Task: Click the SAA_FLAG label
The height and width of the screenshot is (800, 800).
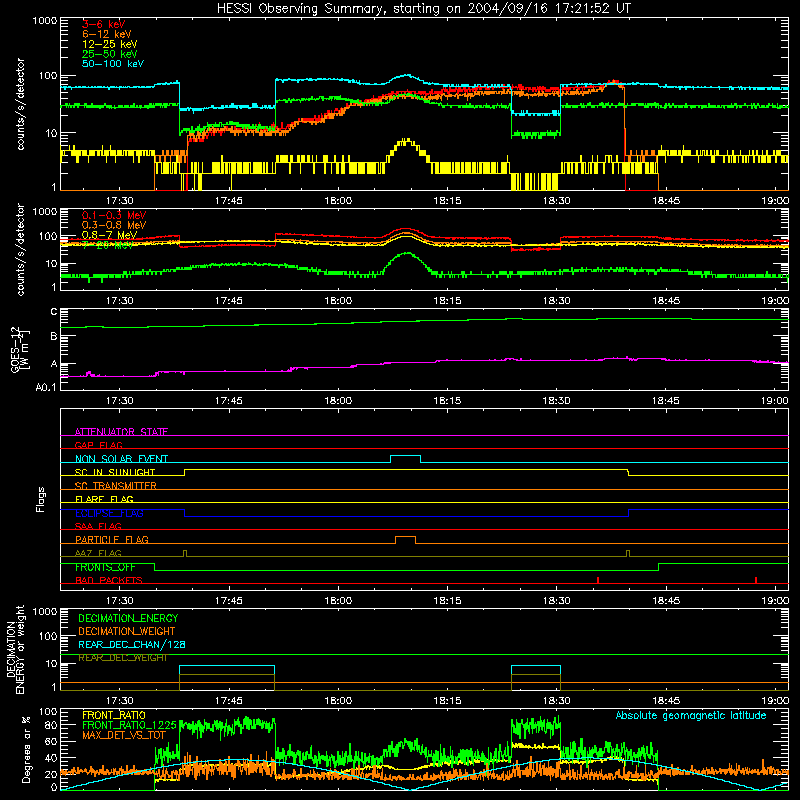Action: (x=98, y=526)
